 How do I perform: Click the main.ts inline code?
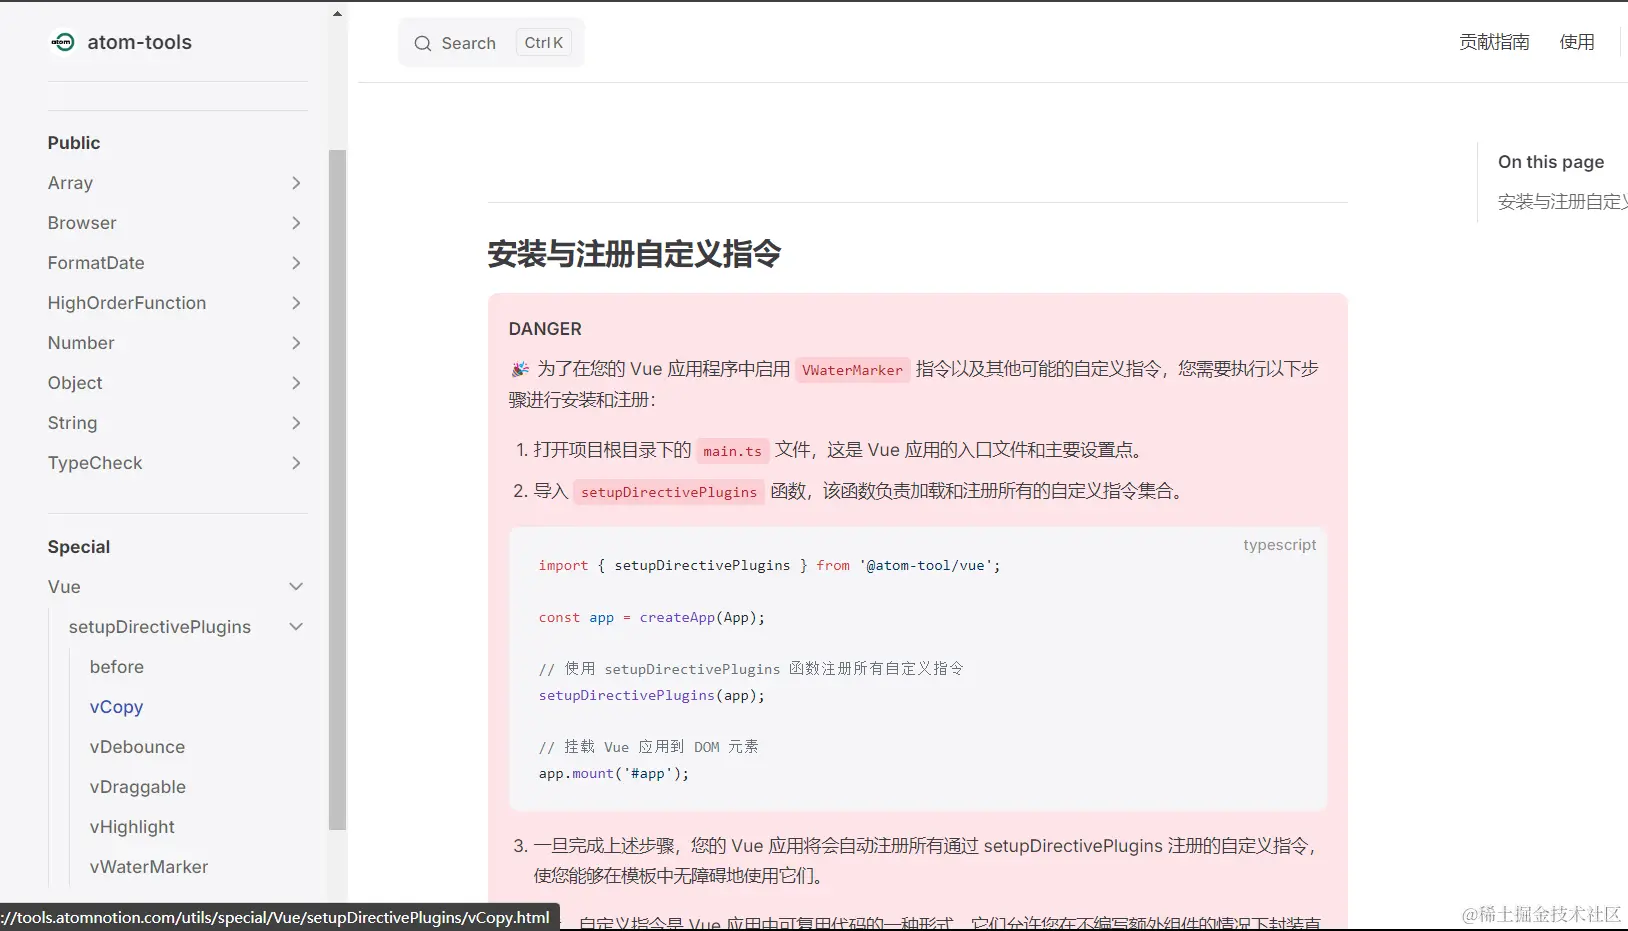pos(732,451)
